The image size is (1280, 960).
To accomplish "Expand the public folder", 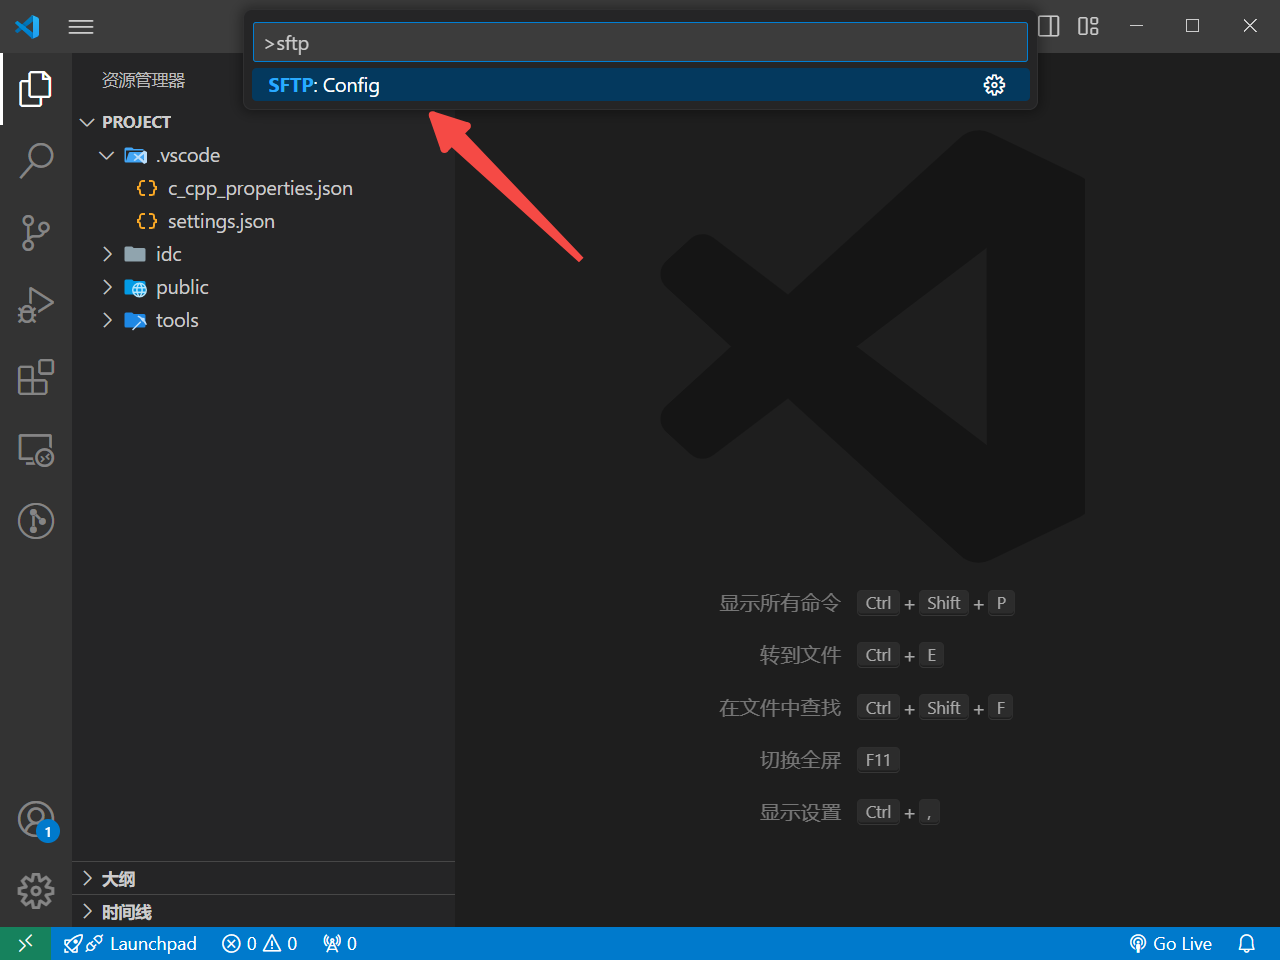I will 264,287.
